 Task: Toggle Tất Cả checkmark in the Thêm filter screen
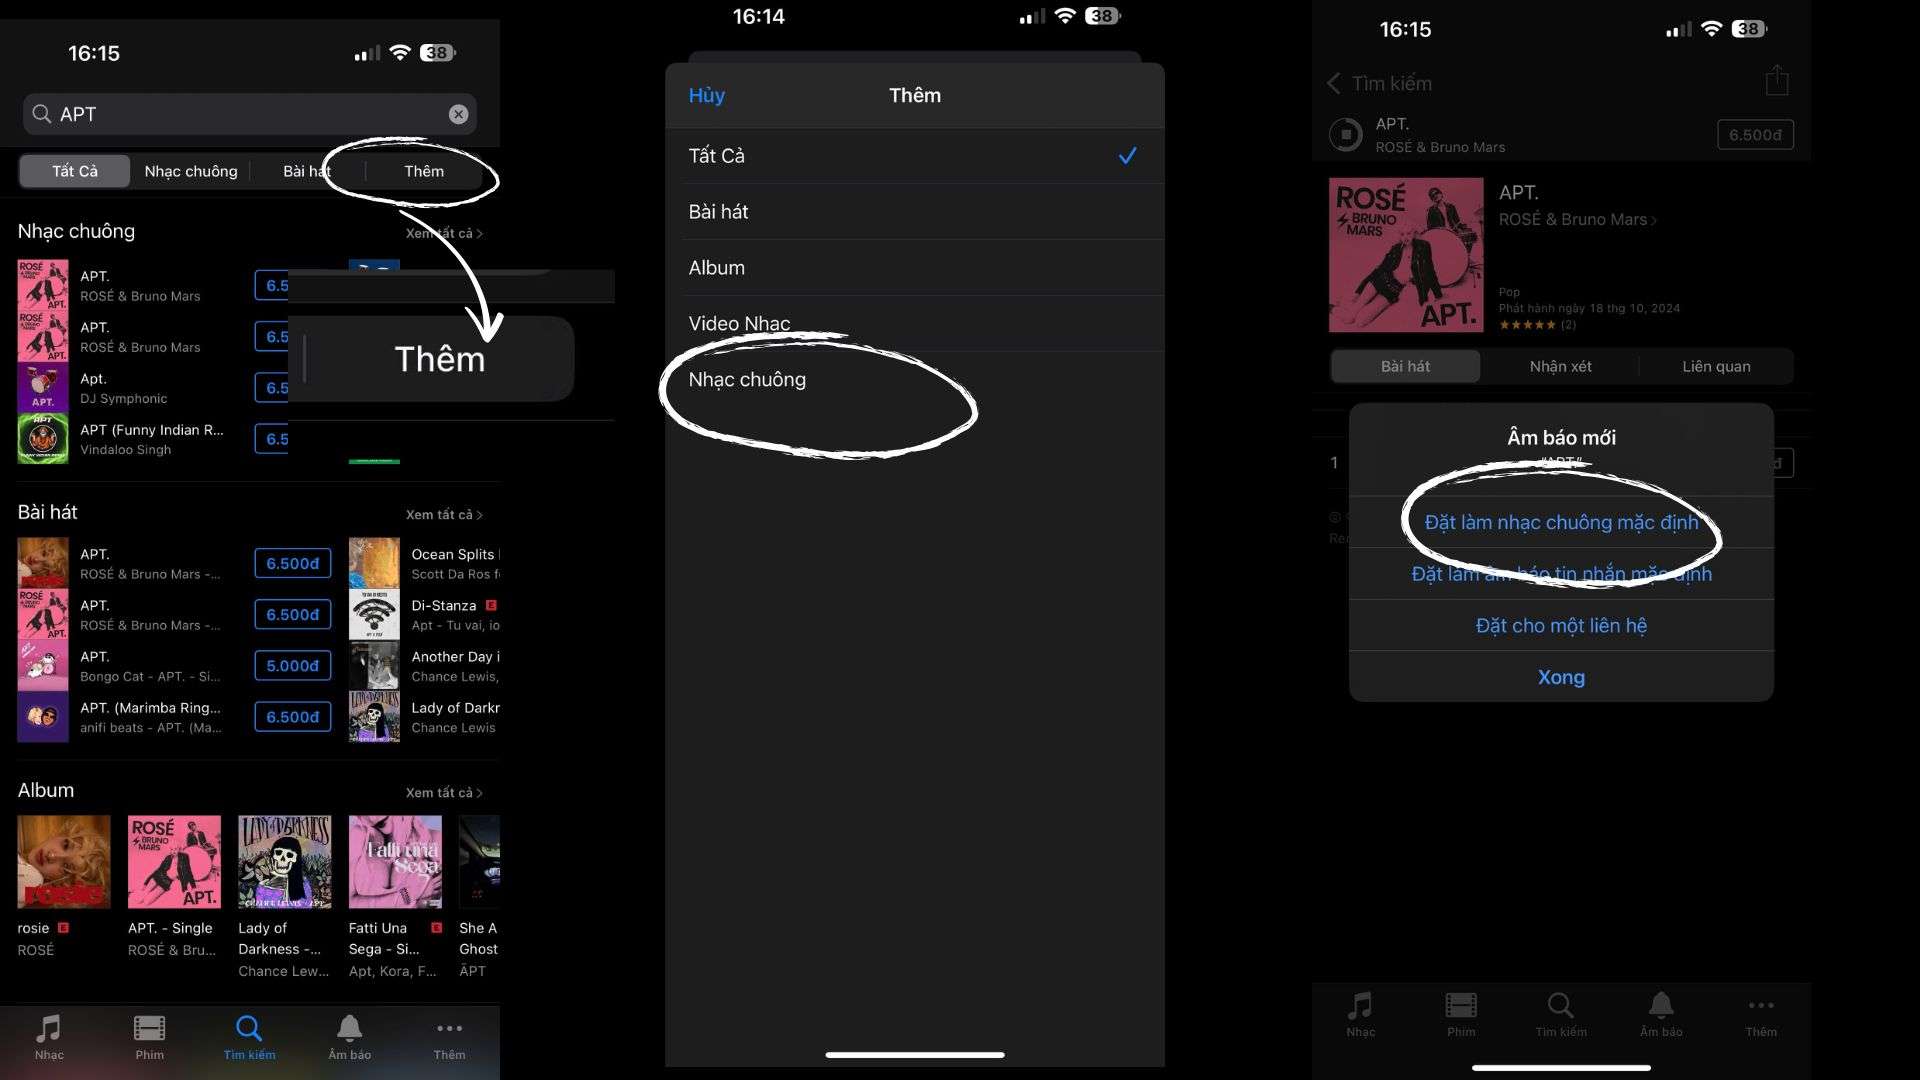click(x=1126, y=156)
